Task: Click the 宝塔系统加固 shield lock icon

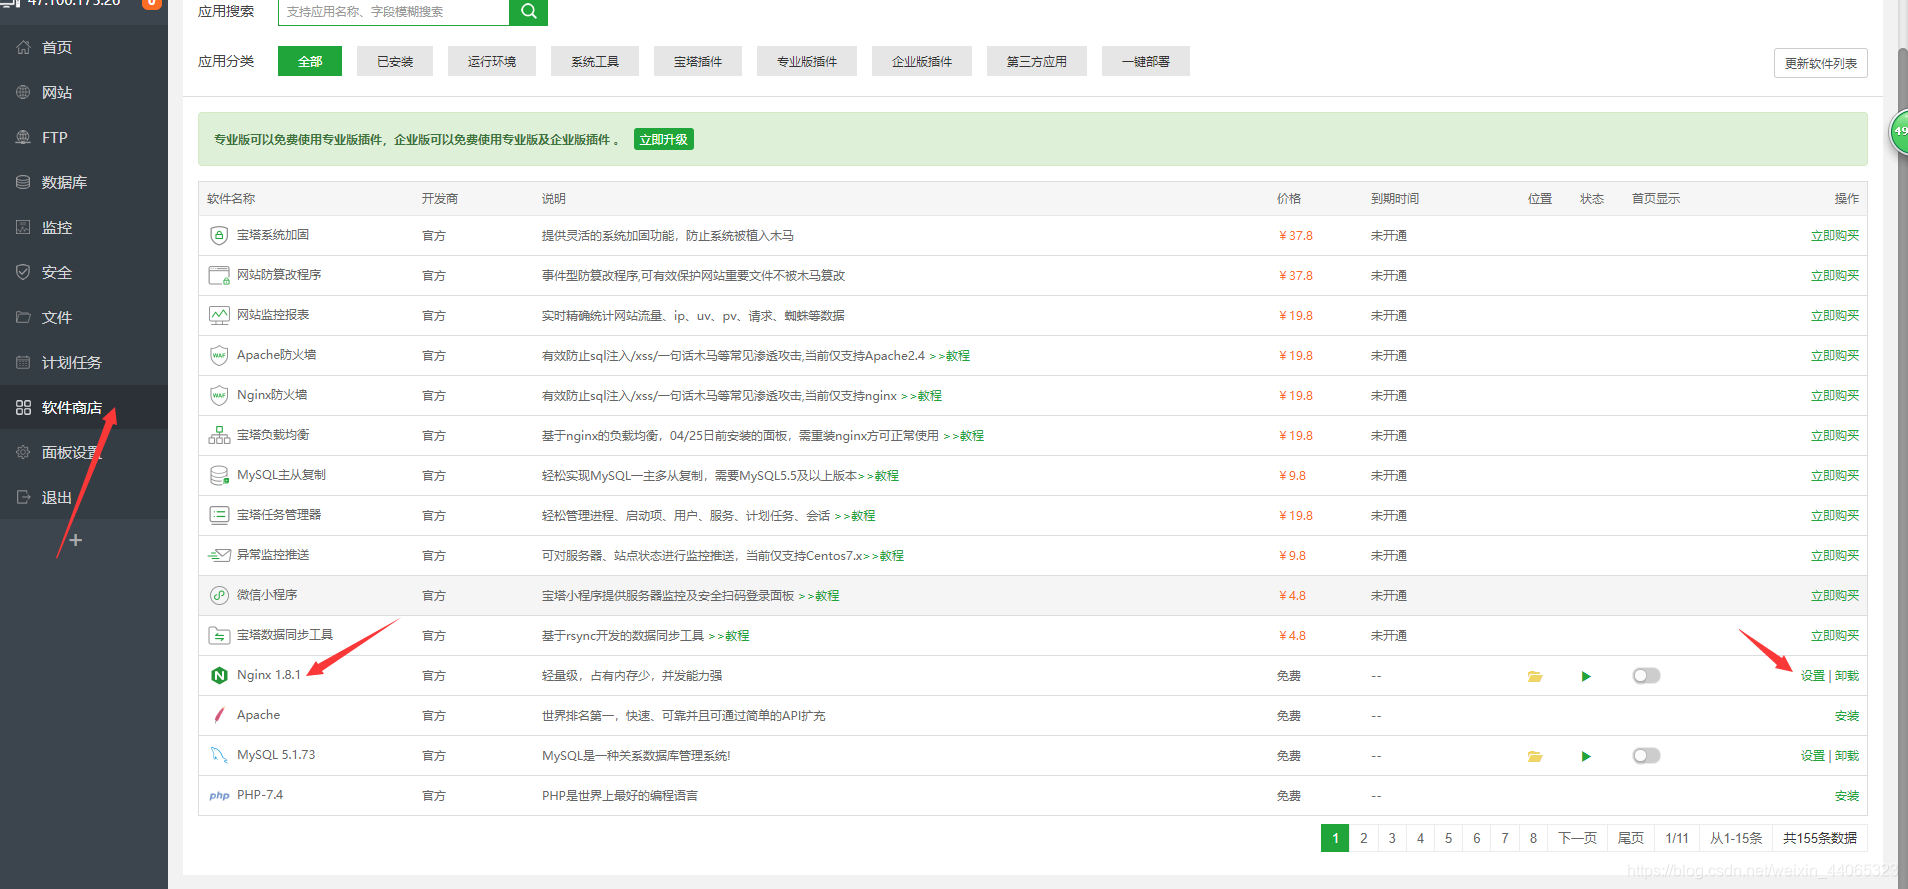Action: 219,235
